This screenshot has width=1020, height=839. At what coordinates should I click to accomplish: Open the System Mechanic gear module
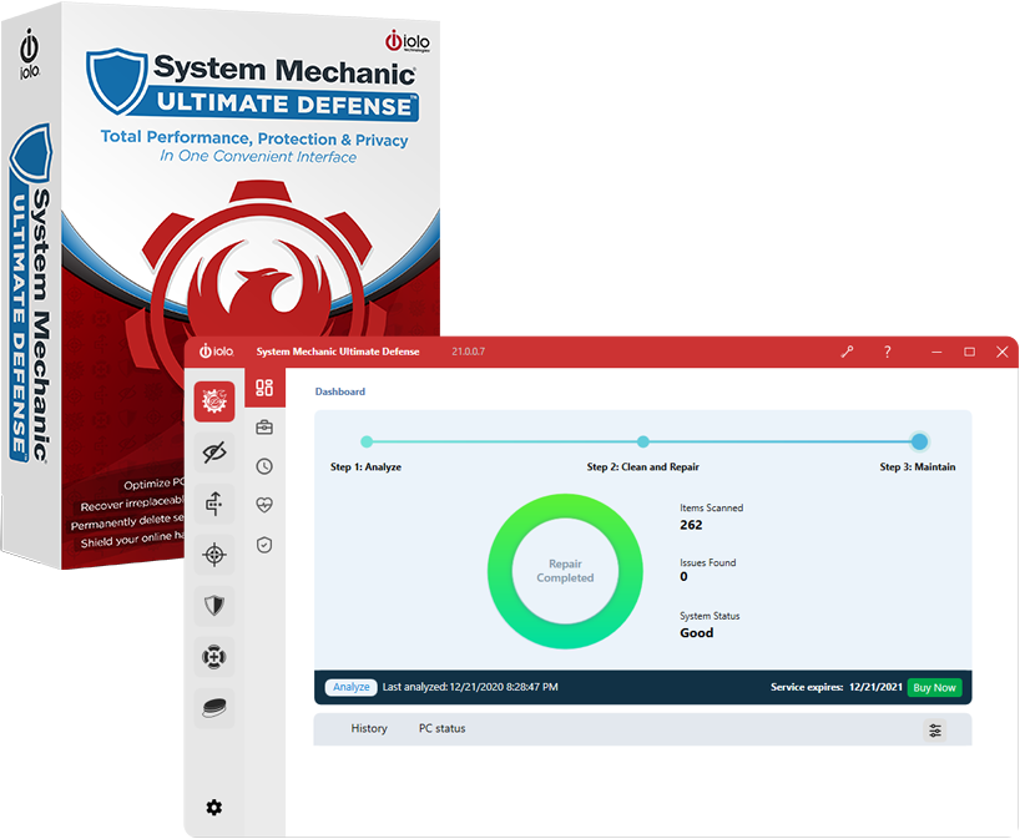tap(214, 401)
